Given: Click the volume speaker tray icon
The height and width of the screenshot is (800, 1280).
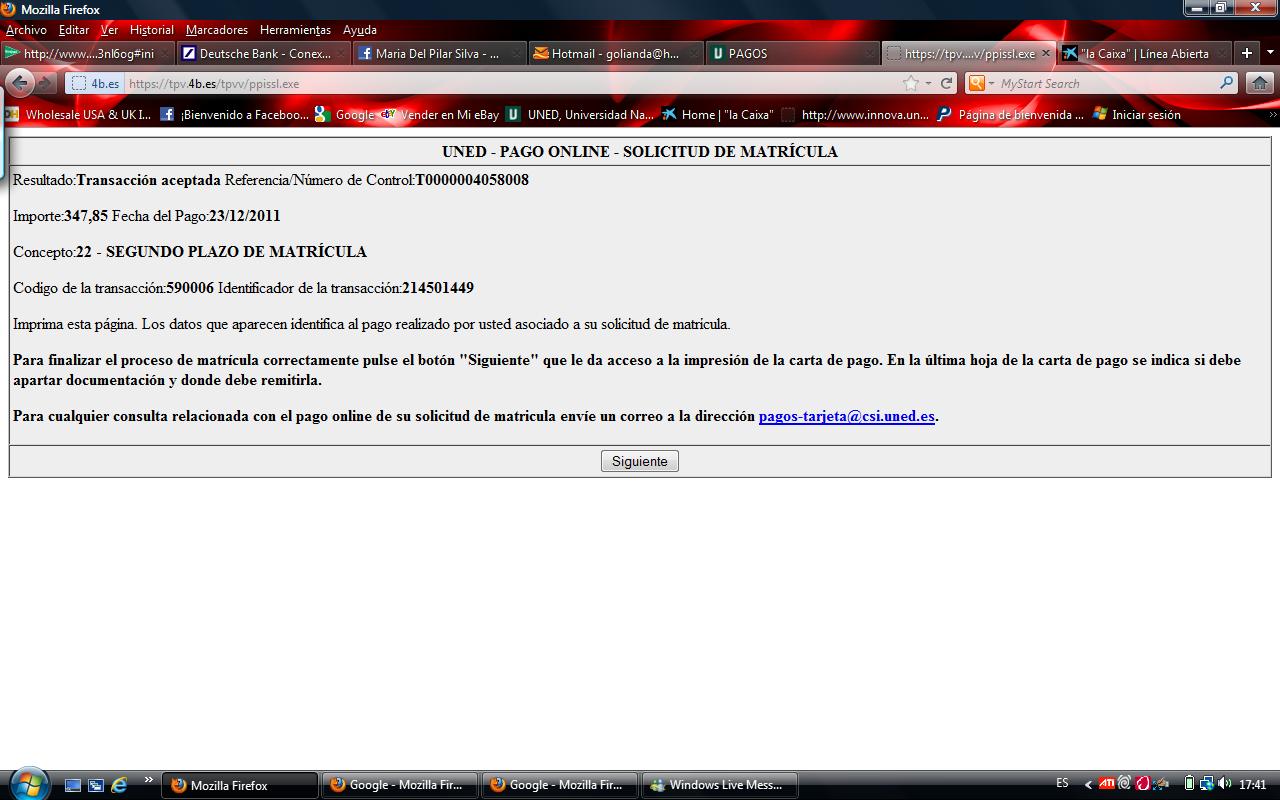Looking at the screenshot, I should (1225, 784).
